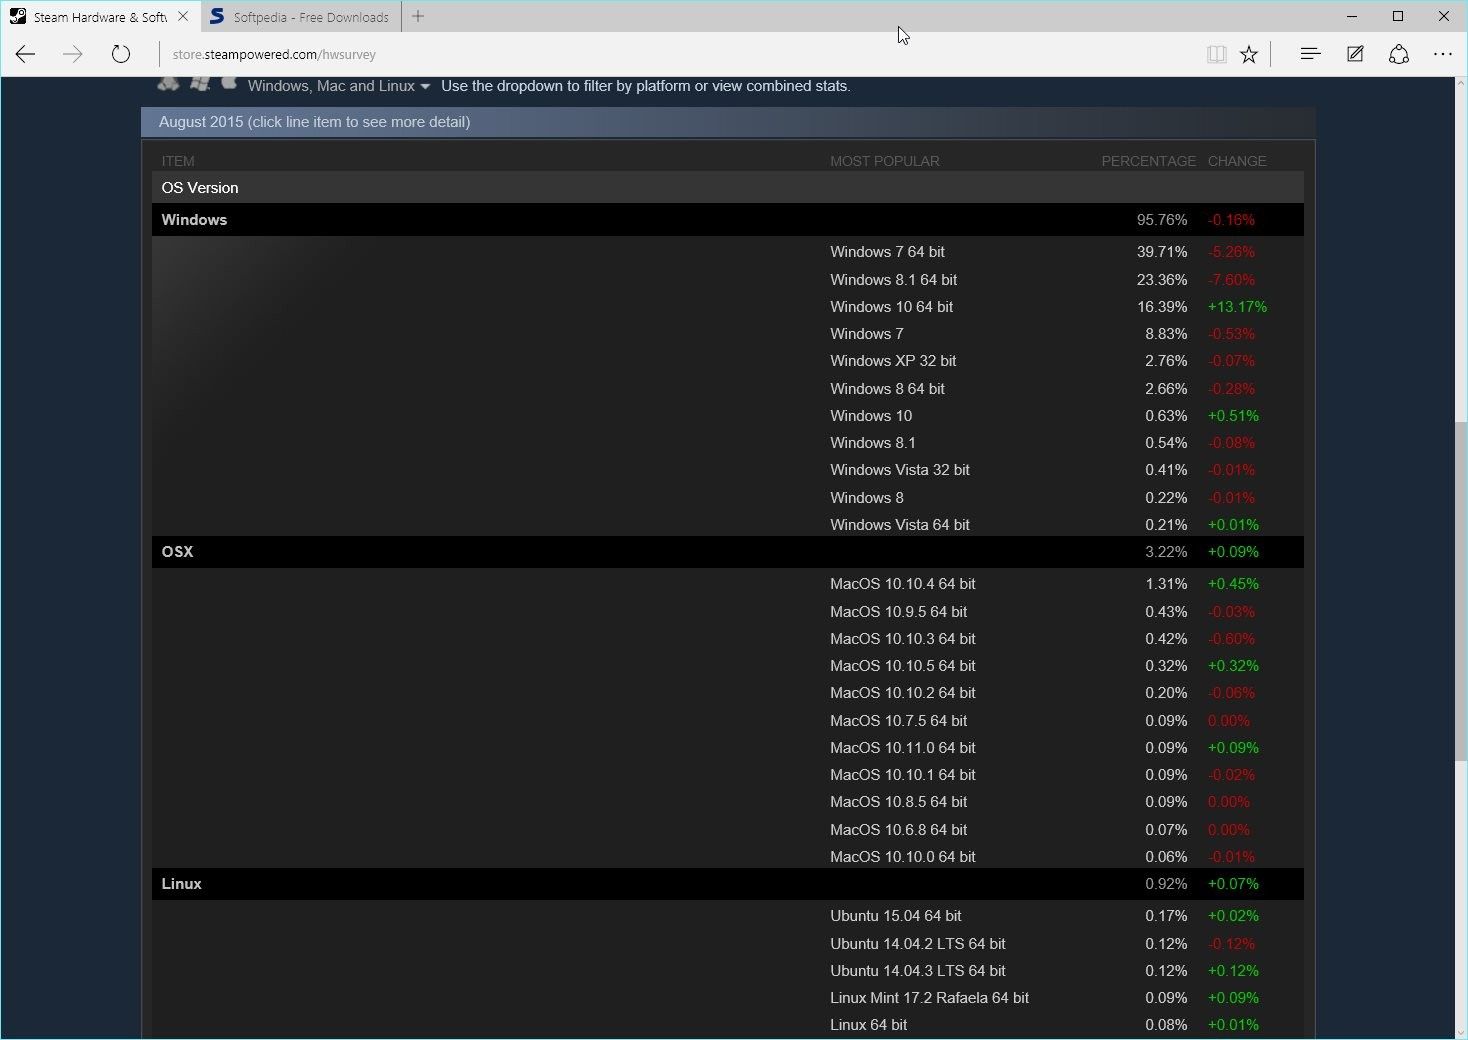Open the Hub lines icon

(x=1310, y=54)
